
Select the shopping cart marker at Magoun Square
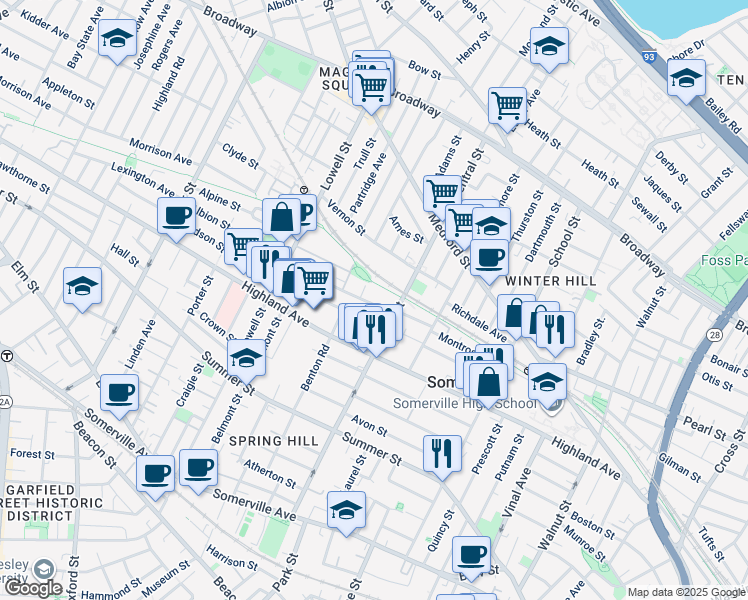click(x=372, y=85)
